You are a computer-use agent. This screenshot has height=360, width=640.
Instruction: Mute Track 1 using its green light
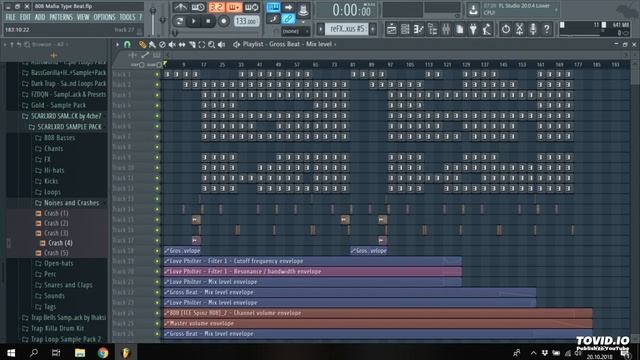(157, 74)
